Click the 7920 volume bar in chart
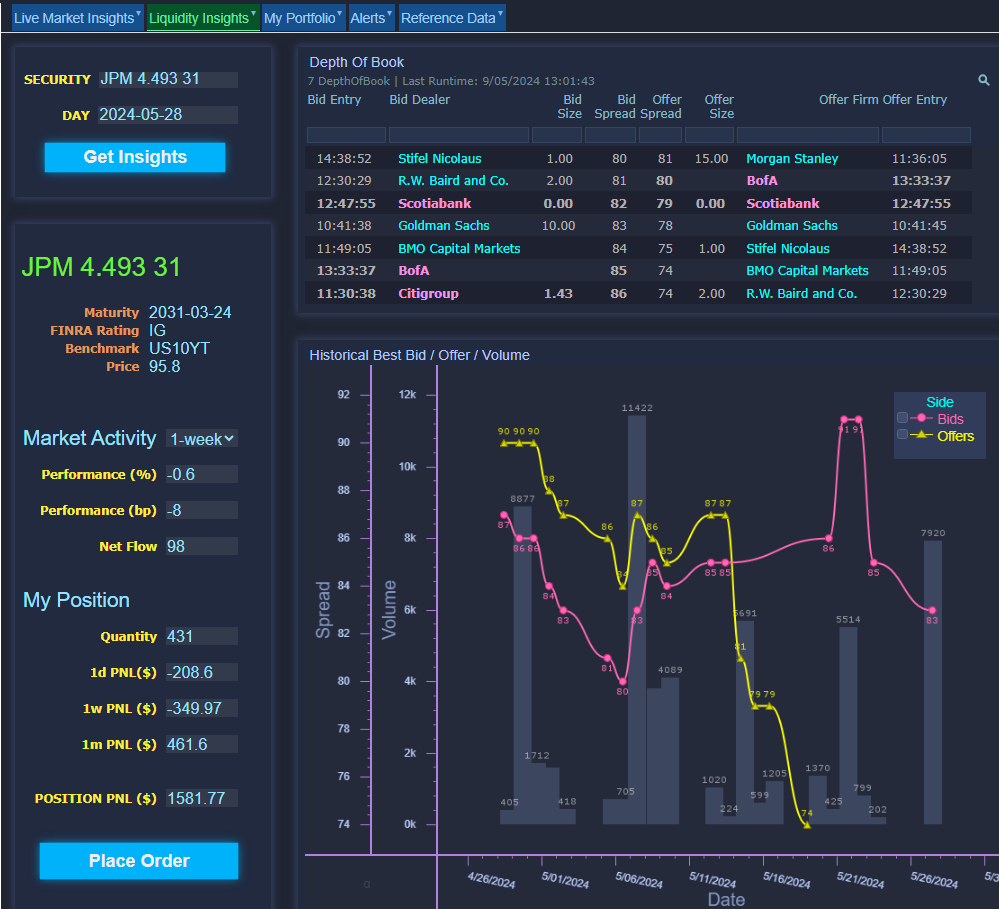This screenshot has height=909, width=999. tap(933, 682)
